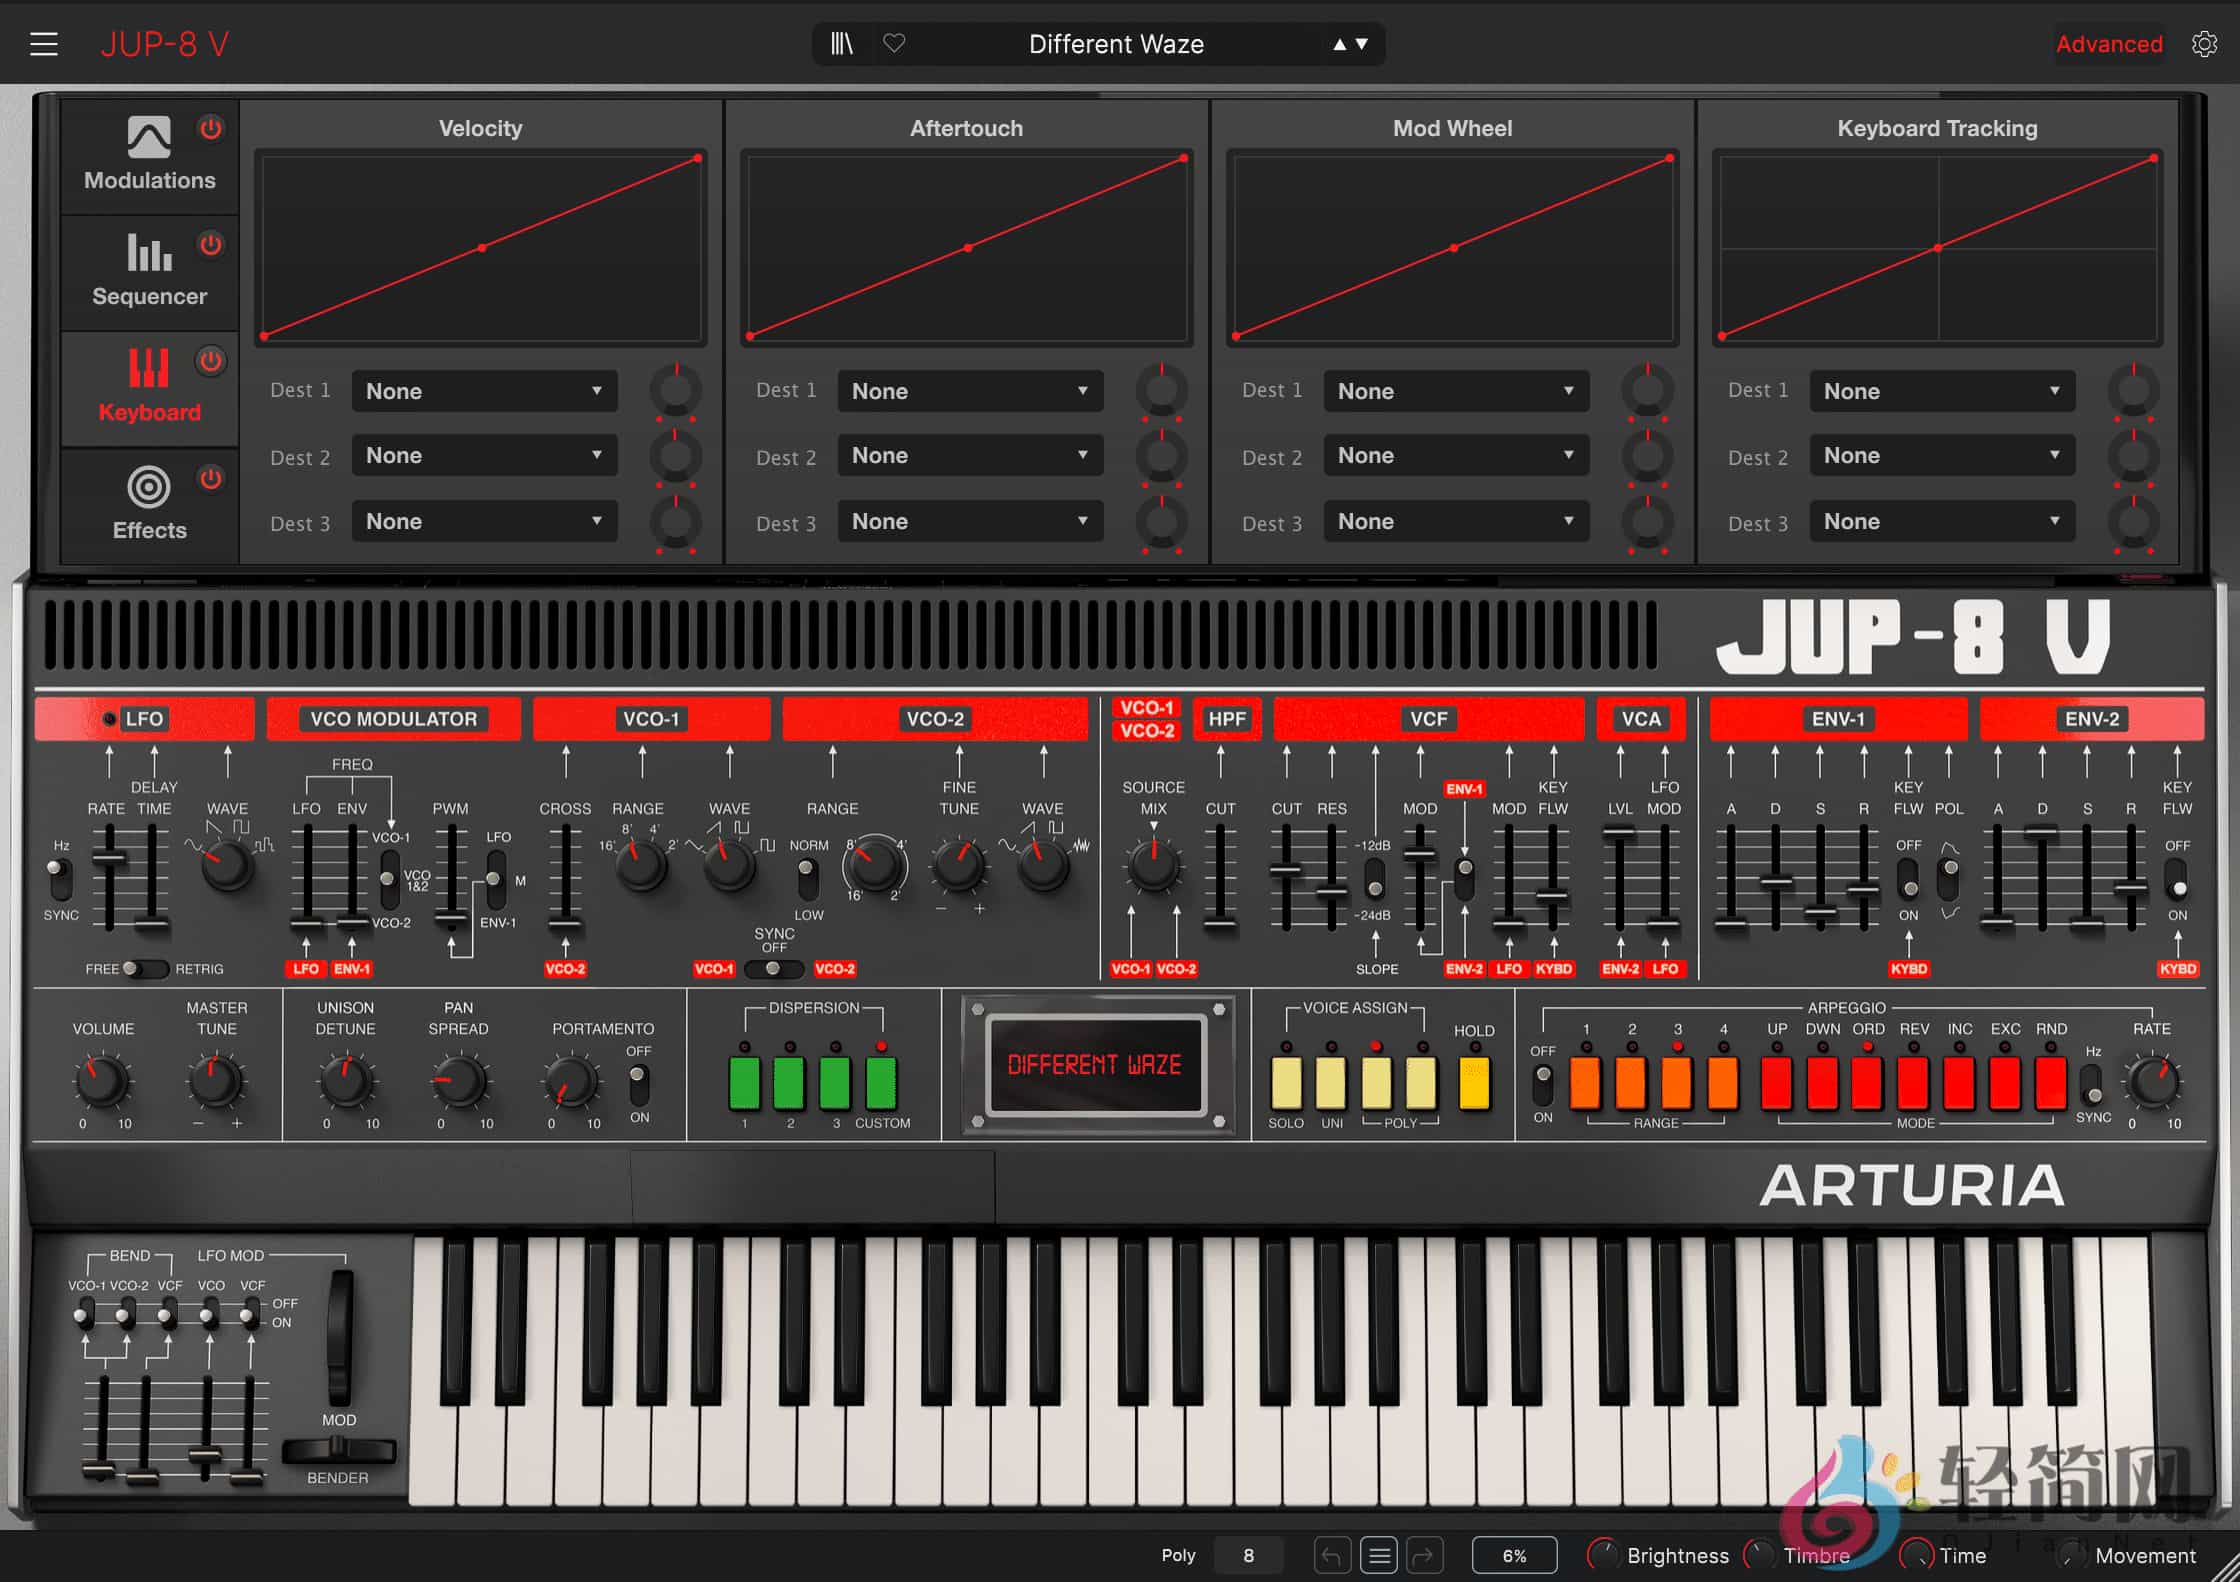Image resolution: width=2240 pixels, height=1582 pixels.
Task: Toggle the Modulations power button
Action: click(210, 129)
